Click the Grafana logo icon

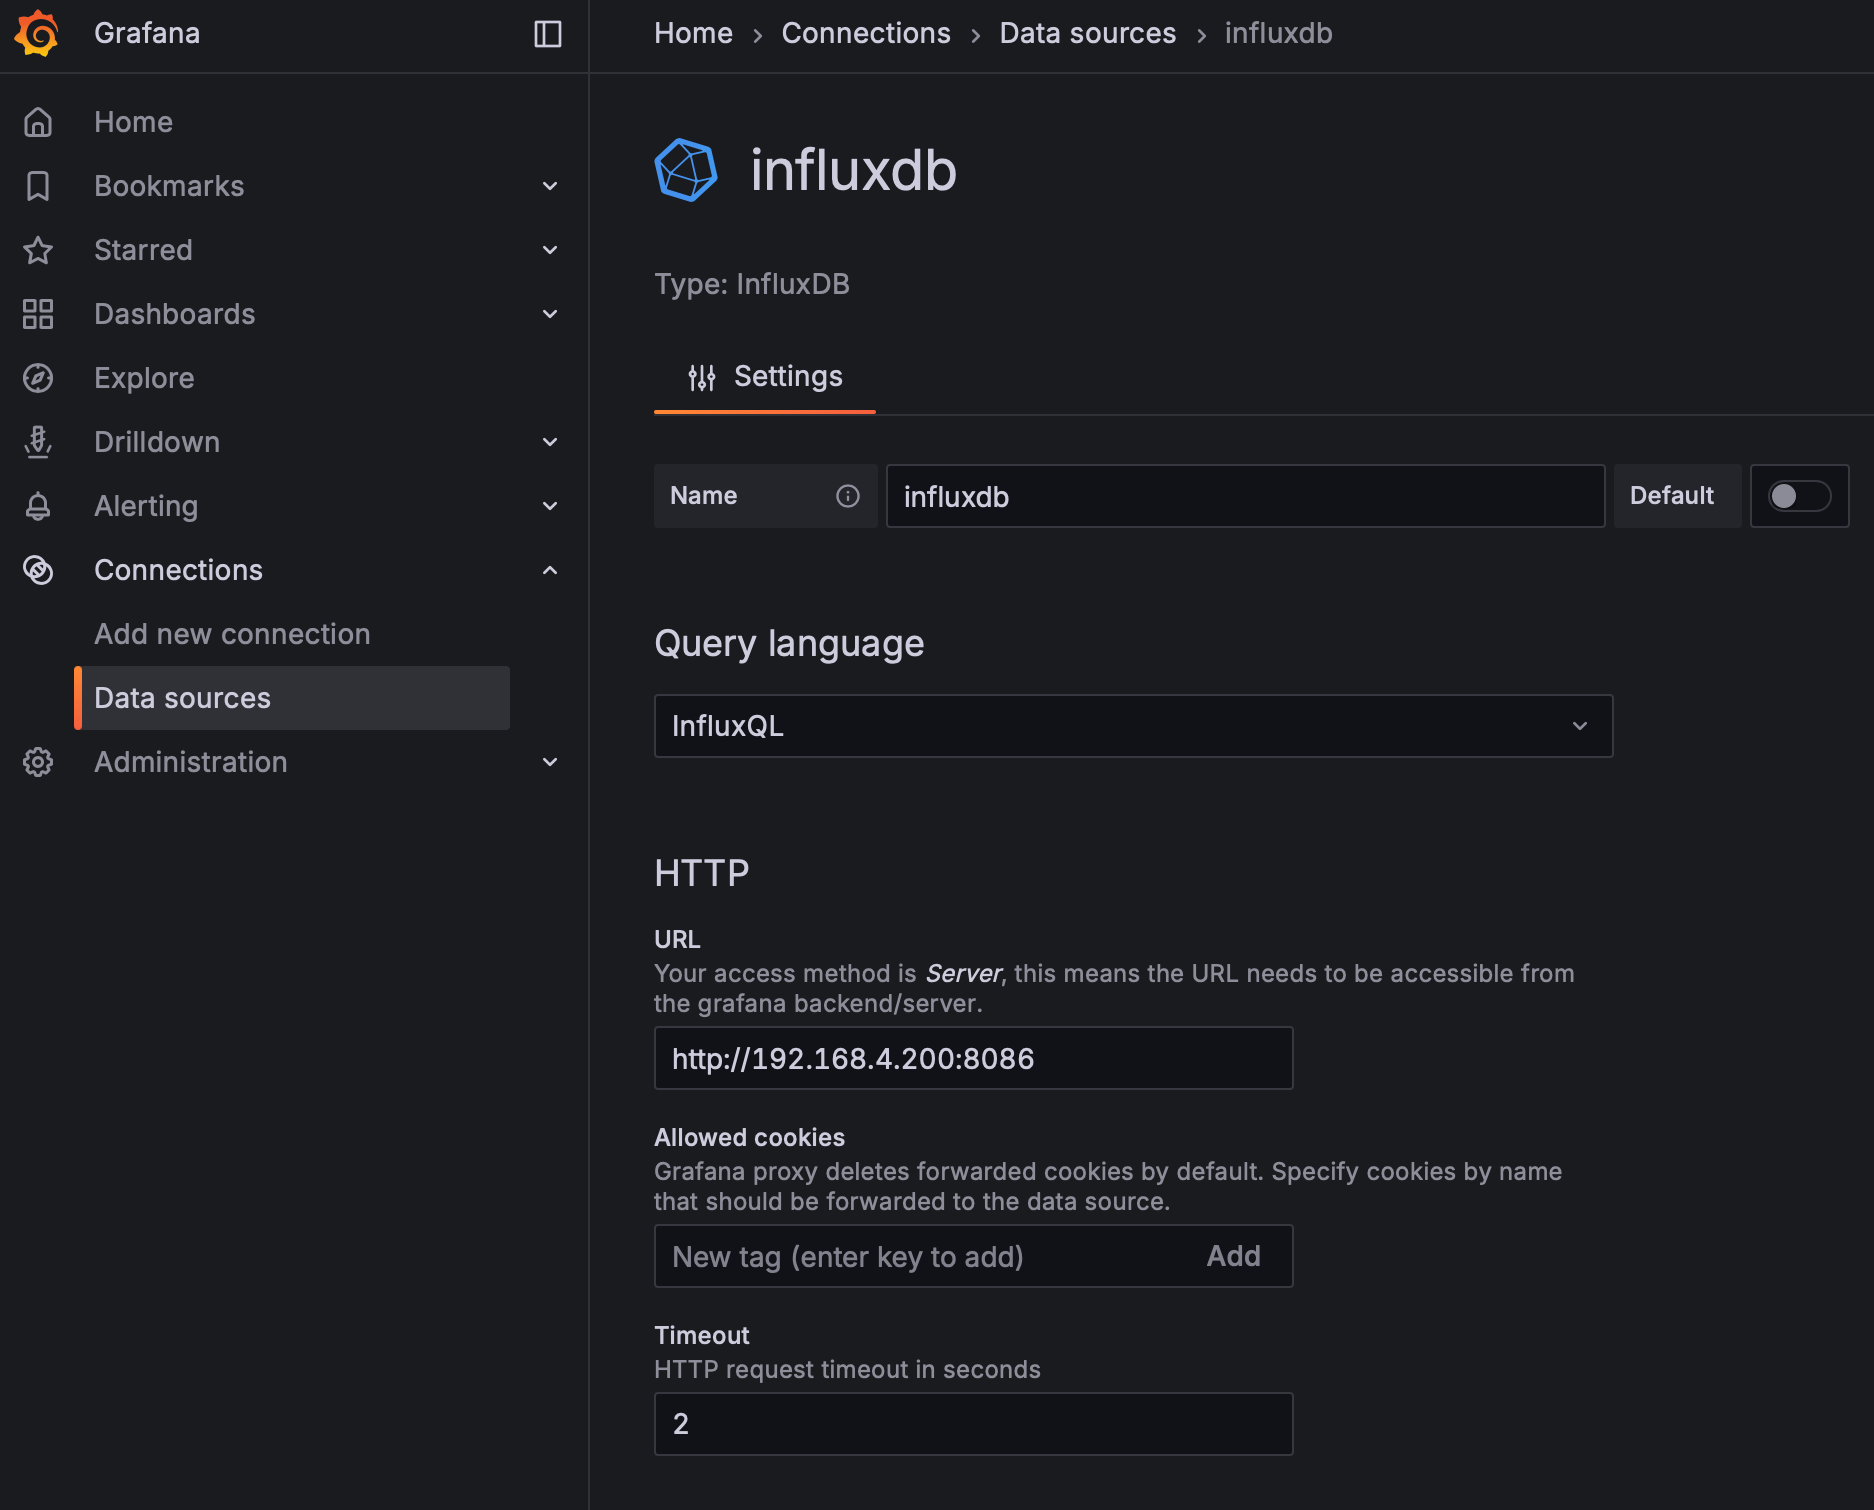37,33
